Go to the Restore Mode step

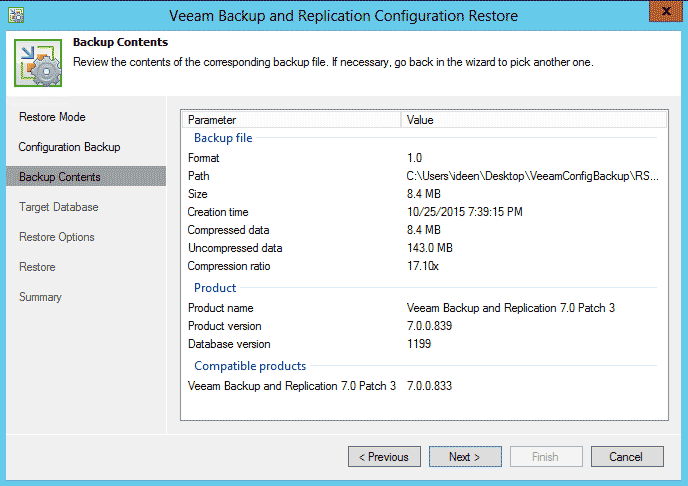(x=52, y=117)
